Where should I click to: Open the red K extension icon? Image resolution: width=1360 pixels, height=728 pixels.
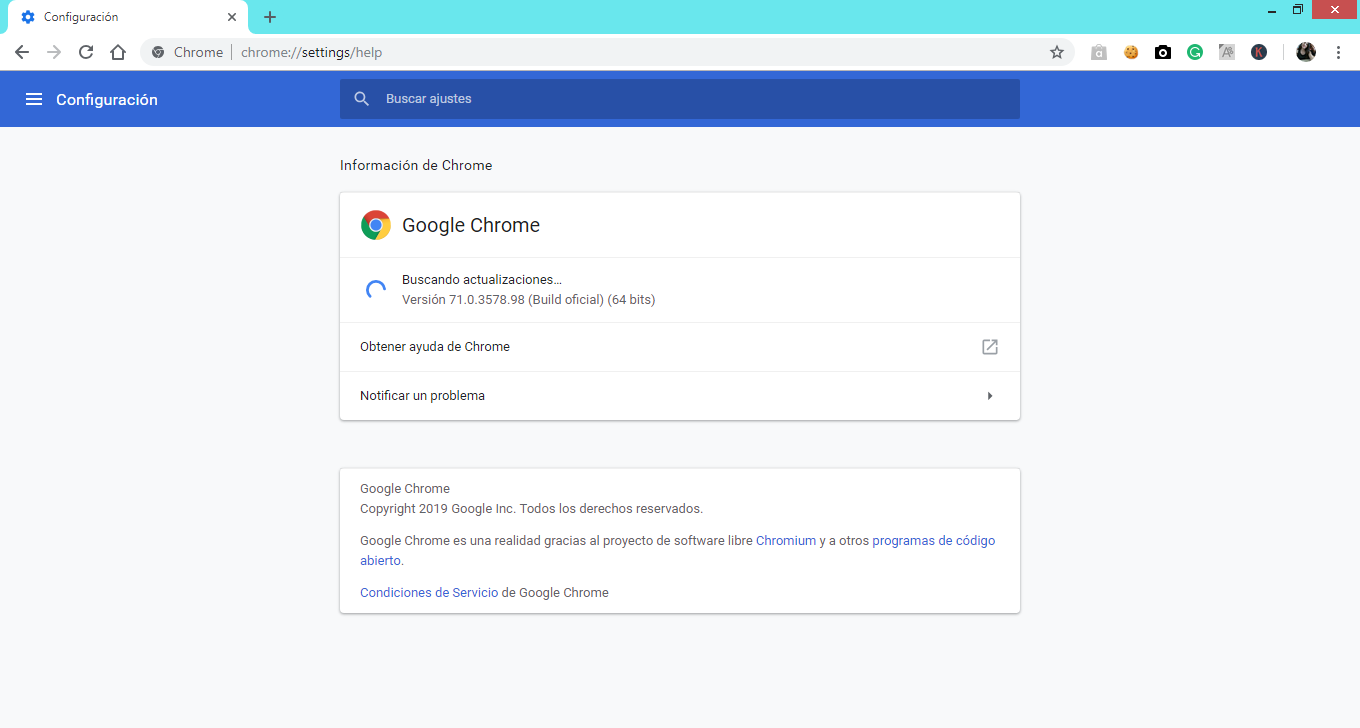pos(1259,52)
